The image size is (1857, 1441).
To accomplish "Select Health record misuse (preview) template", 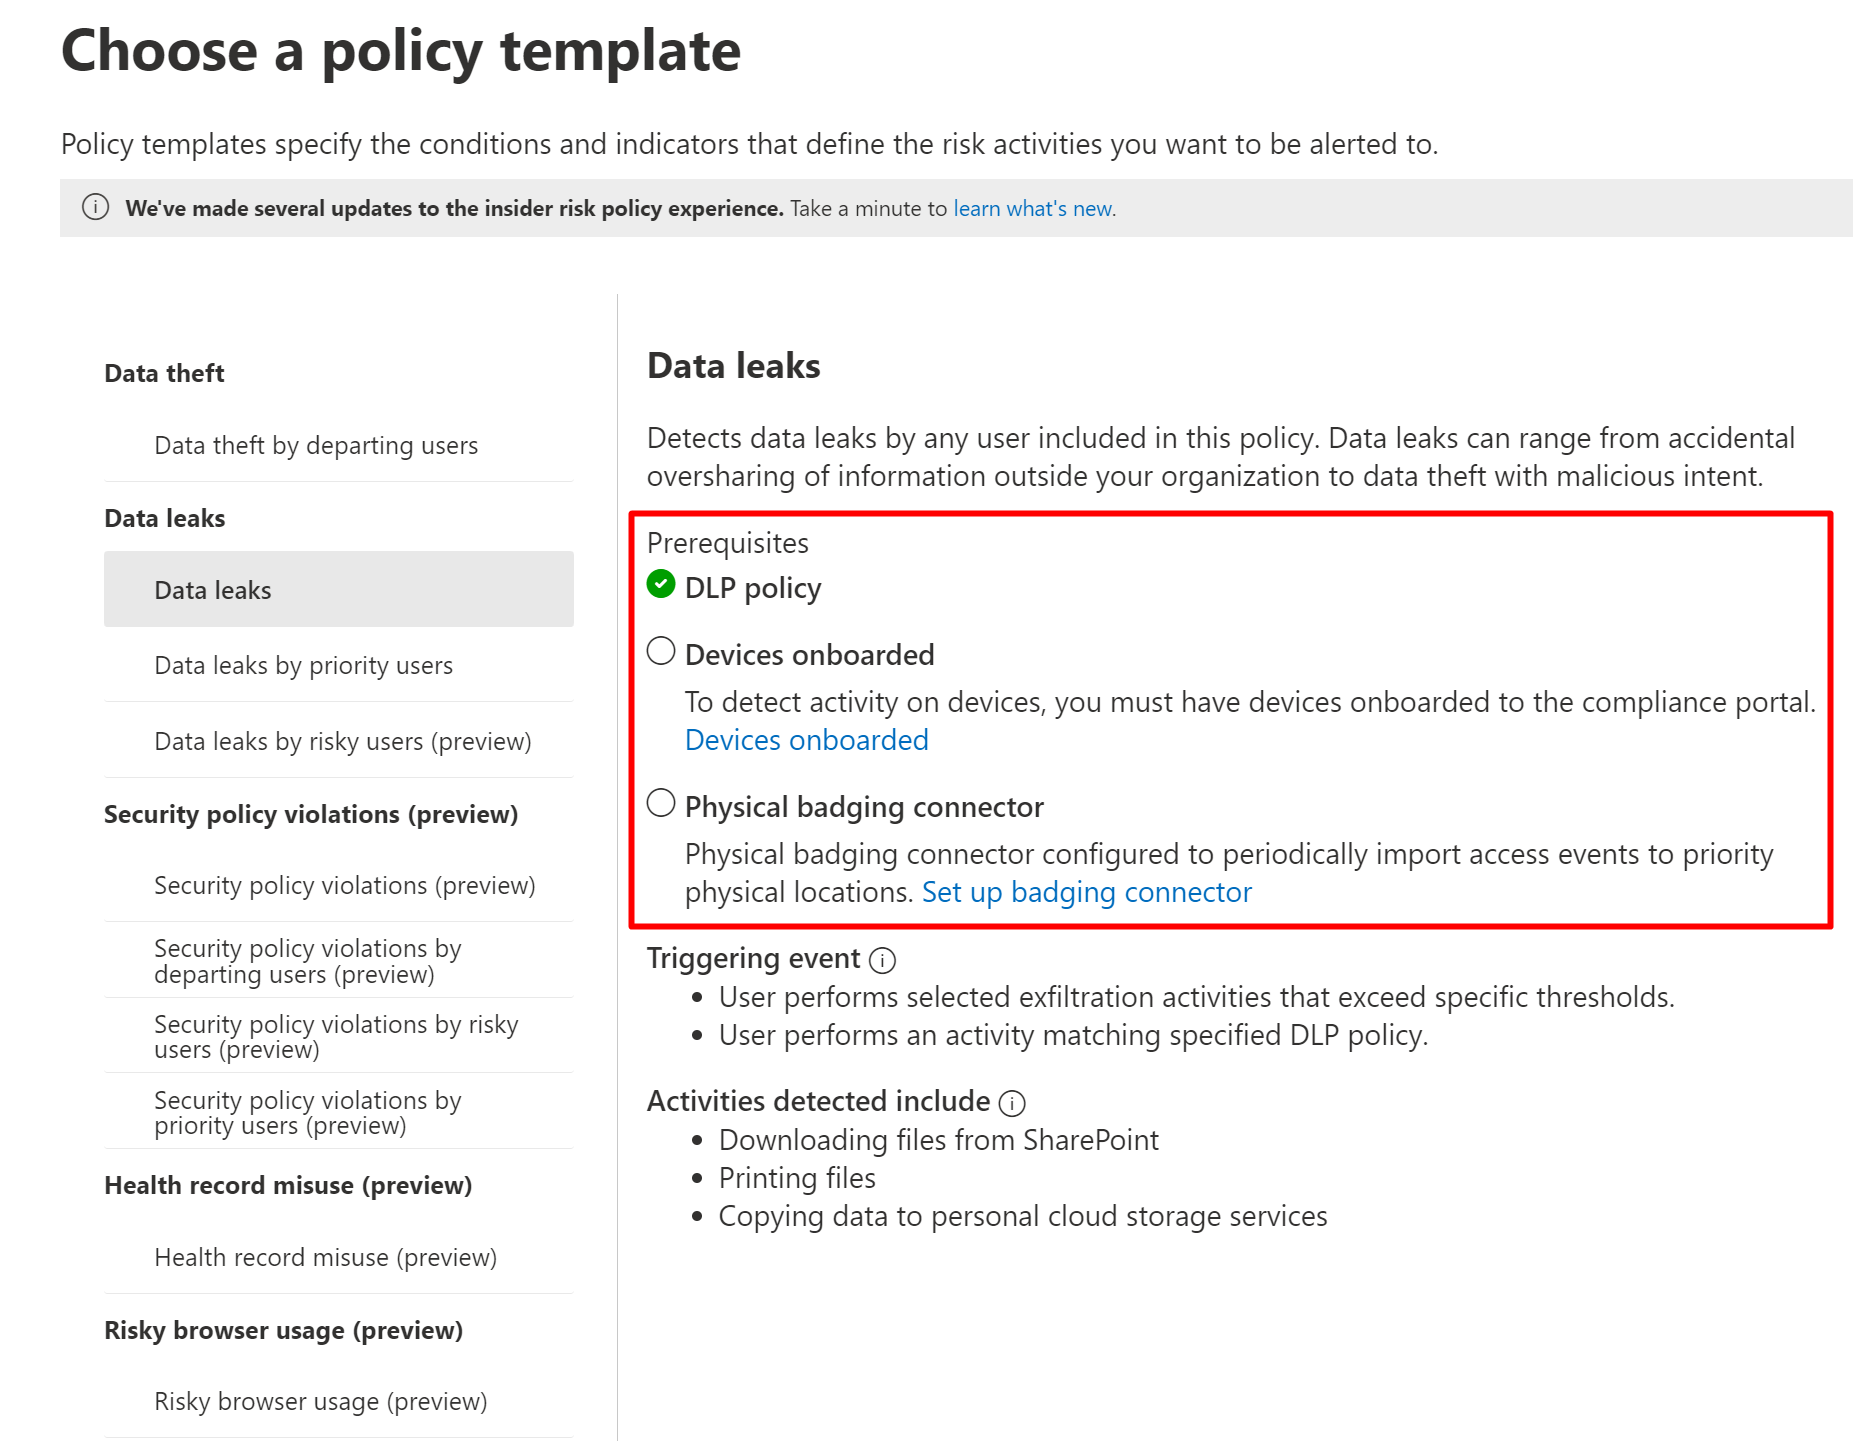I will [x=325, y=1258].
